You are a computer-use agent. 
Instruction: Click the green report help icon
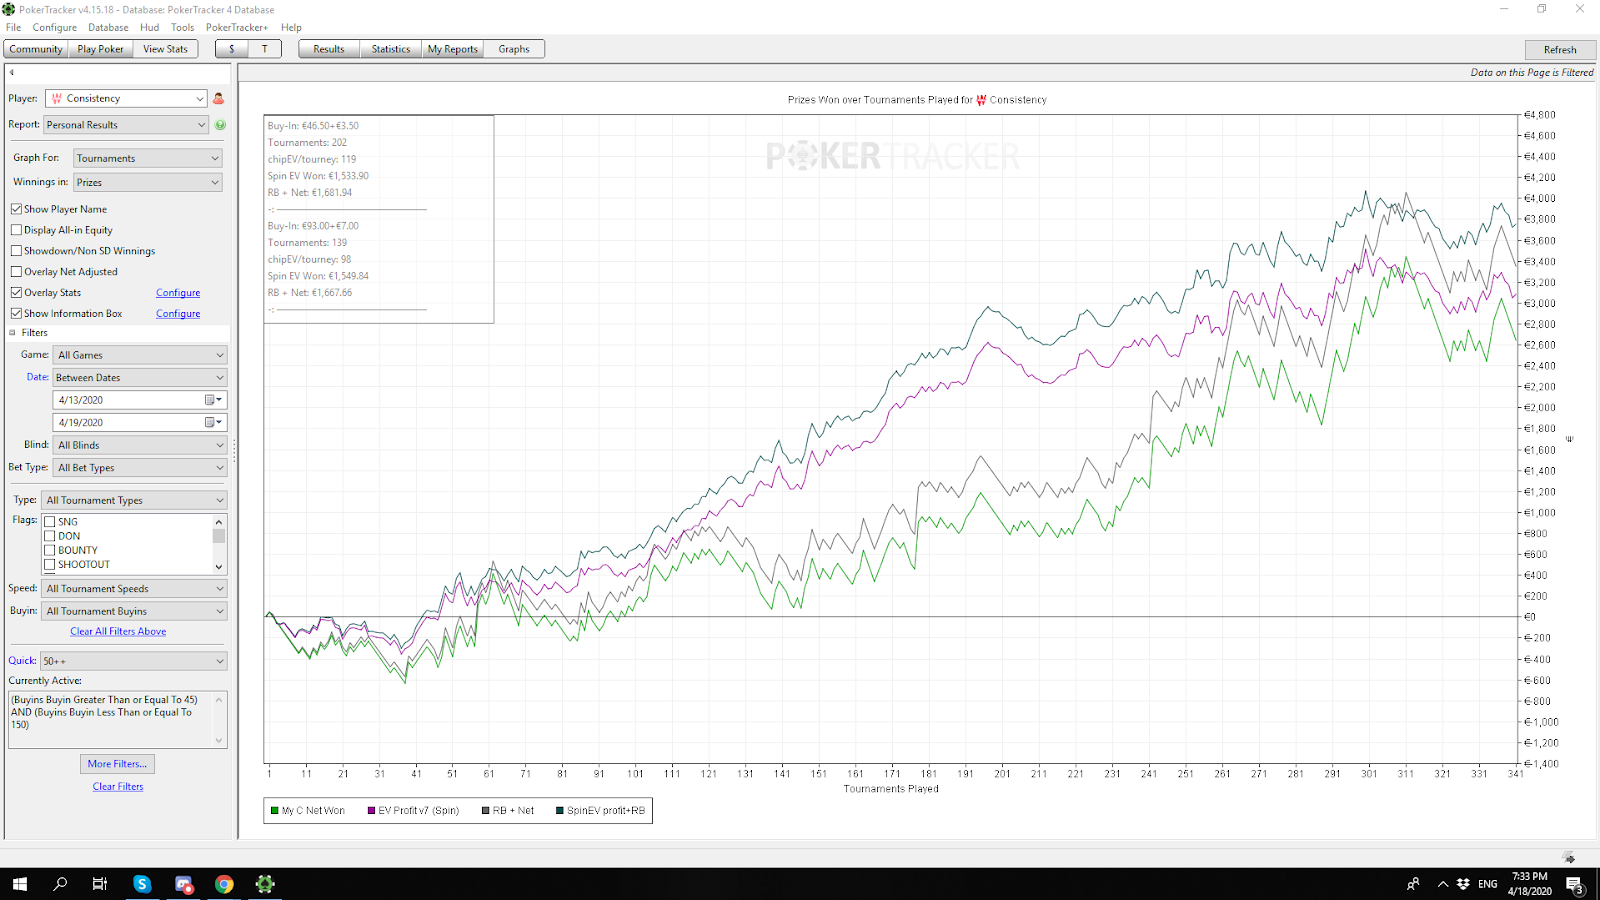220,125
